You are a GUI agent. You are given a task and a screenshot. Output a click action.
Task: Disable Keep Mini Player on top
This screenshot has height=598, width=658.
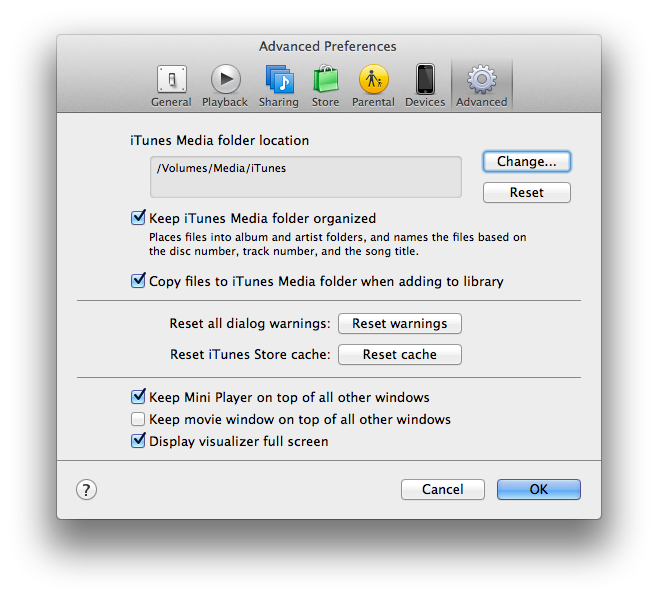coord(138,397)
